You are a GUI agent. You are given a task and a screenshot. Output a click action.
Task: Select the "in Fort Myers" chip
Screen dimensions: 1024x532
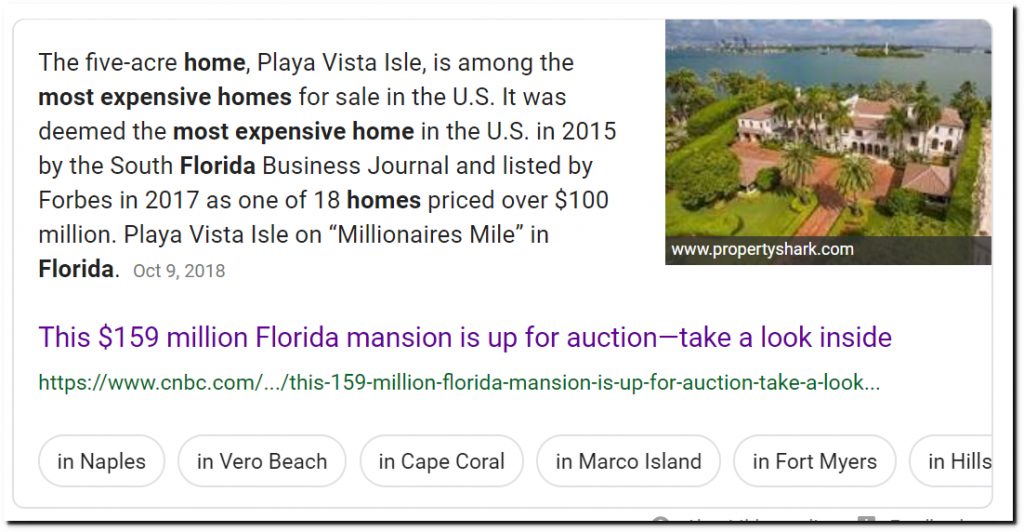click(x=814, y=461)
